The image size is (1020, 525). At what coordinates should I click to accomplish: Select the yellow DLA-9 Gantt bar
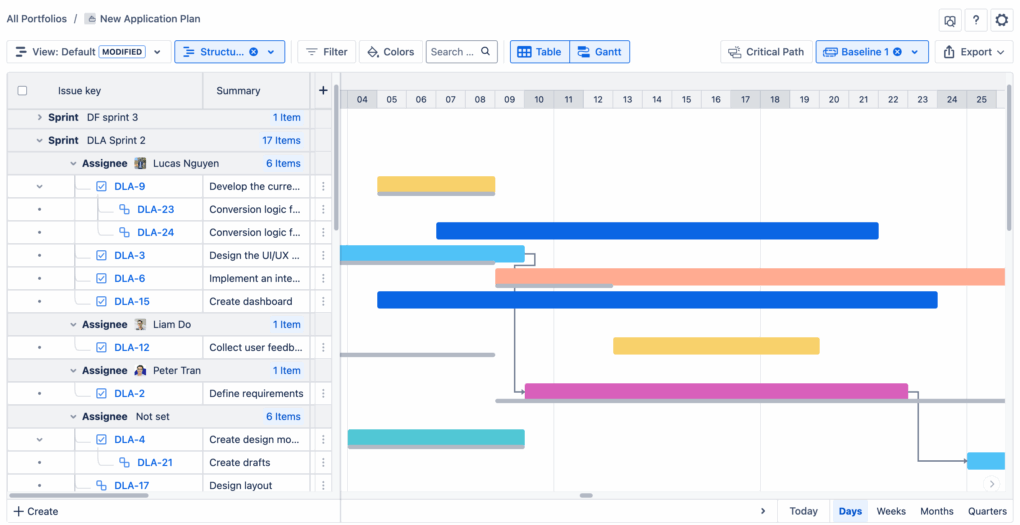point(436,184)
